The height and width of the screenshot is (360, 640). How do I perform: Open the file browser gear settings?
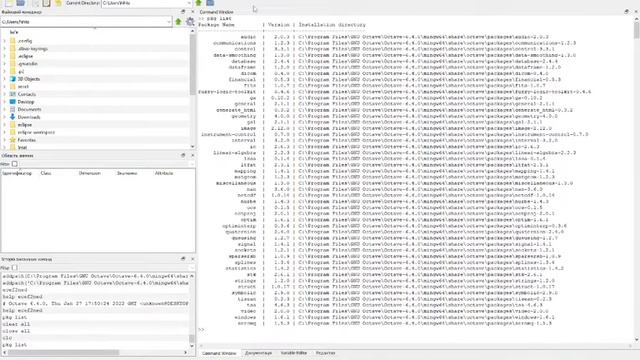click(190, 22)
